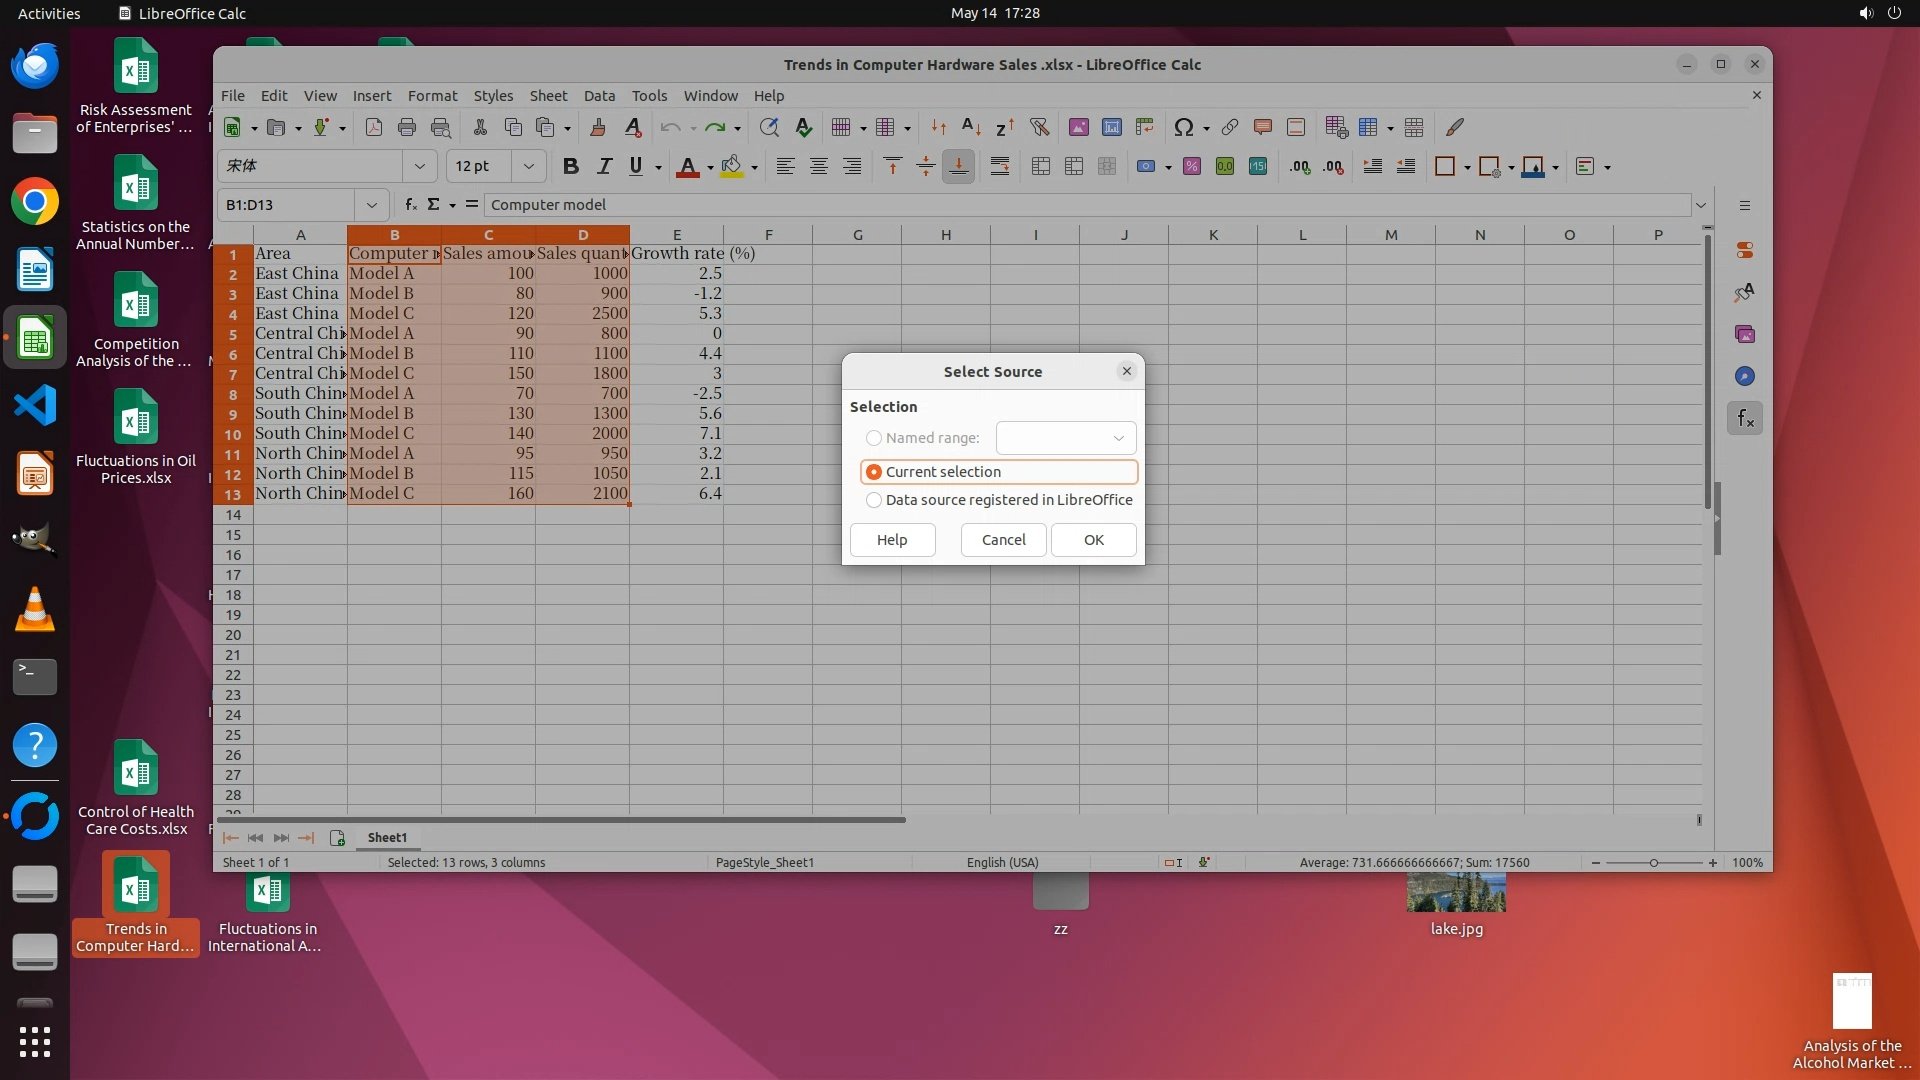This screenshot has width=1920, height=1080.
Task: Click Cancel in Select Source dialog
Action: (1003, 540)
